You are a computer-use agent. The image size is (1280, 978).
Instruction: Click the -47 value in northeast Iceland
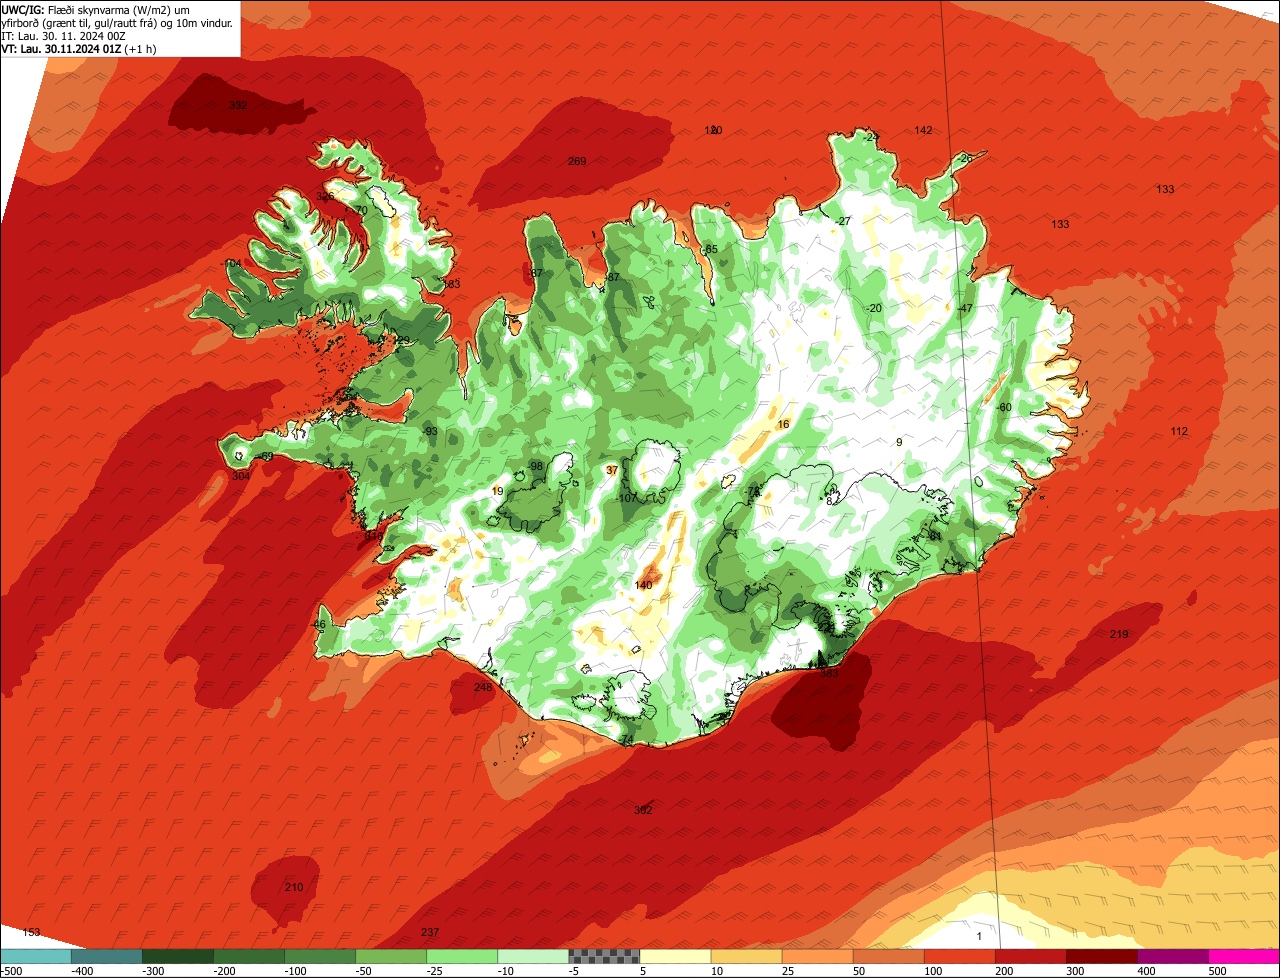(964, 309)
